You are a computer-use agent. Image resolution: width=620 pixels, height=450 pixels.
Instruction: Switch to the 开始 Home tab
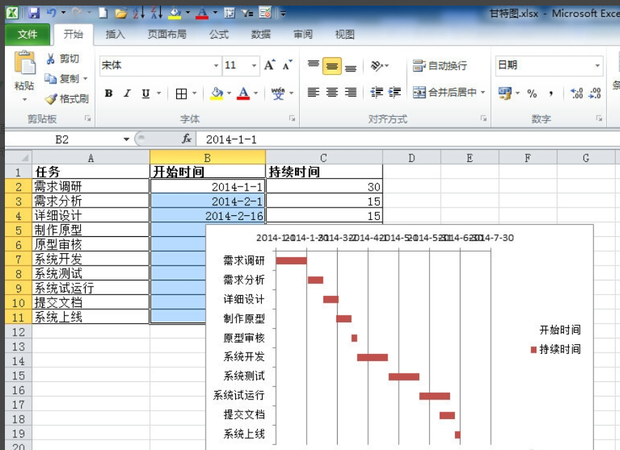(x=74, y=34)
